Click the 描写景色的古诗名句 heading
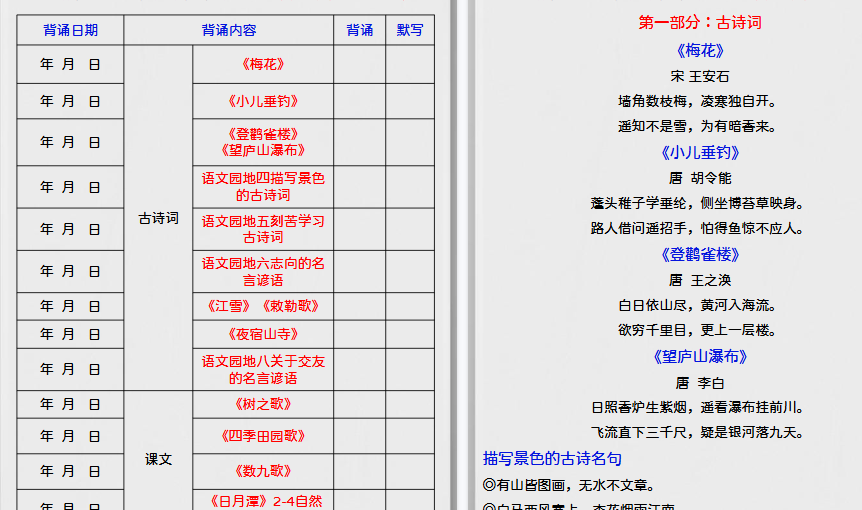The image size is (862, 510). 552,458
